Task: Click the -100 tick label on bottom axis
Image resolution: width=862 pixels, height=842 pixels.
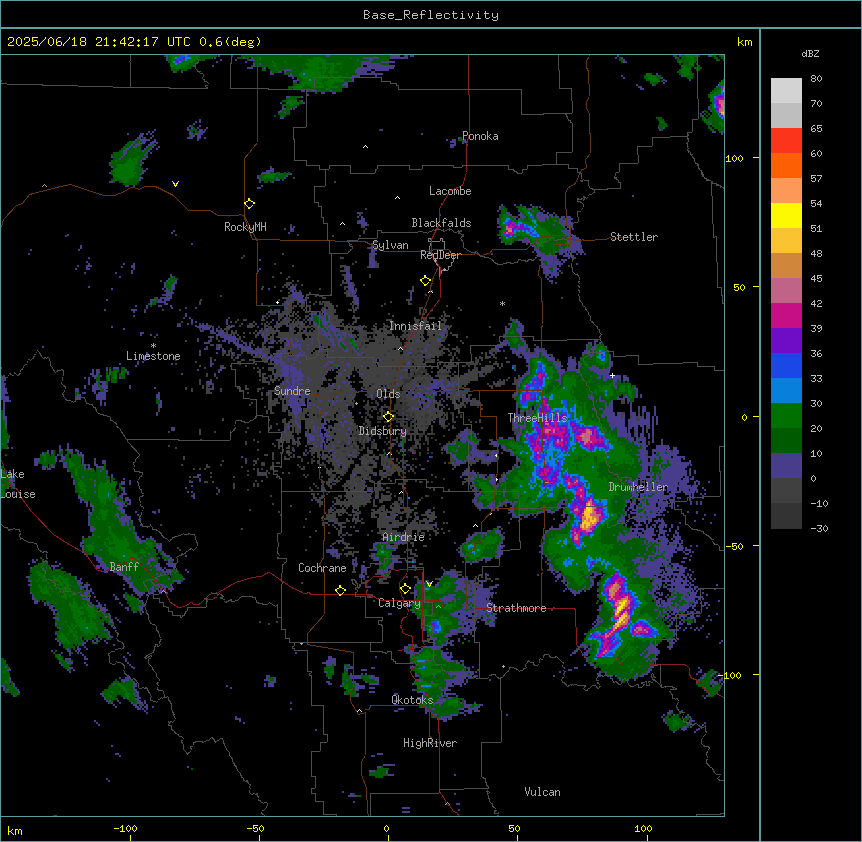Action: pos(125,828)
